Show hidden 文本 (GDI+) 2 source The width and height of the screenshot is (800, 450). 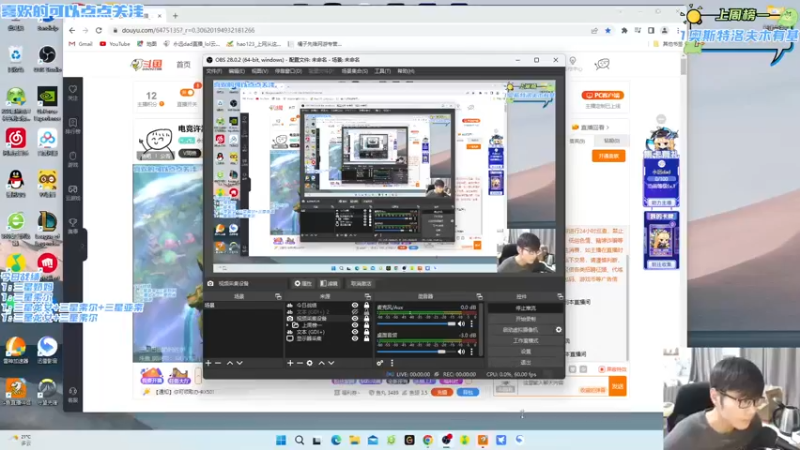click(x=355, y=312)
